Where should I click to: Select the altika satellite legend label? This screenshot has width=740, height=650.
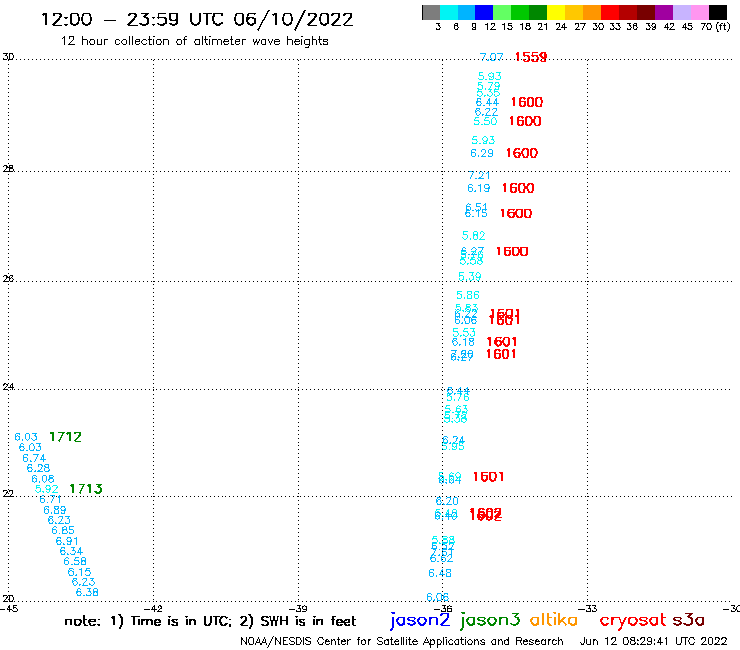pos(553,619)
